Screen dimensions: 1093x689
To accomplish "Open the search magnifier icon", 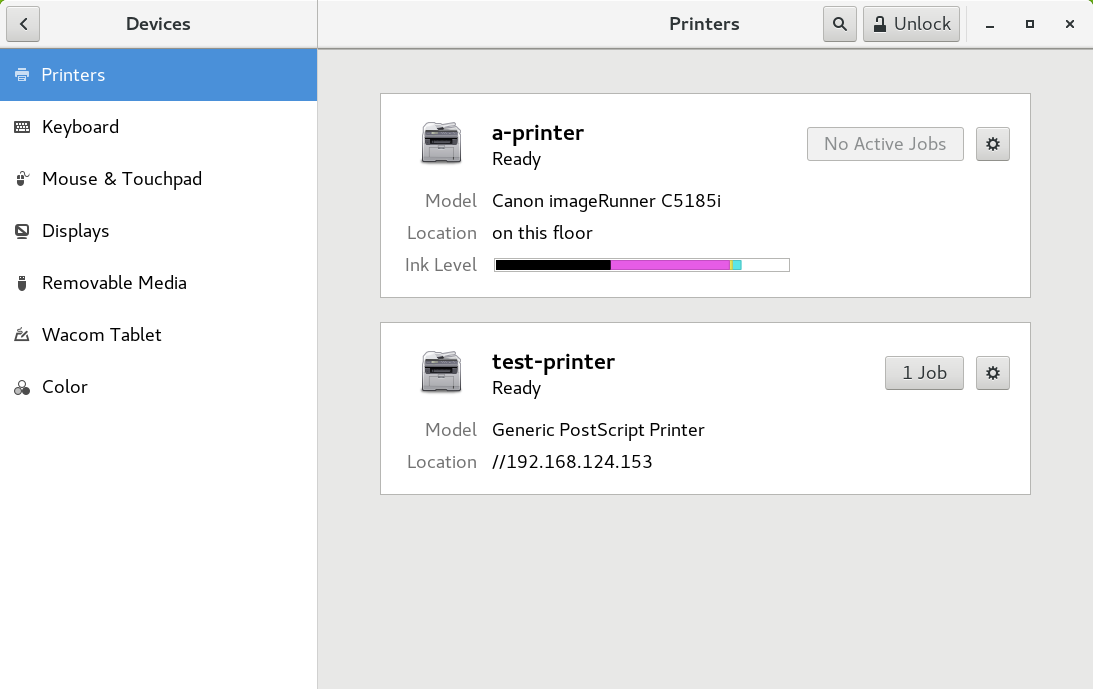I will (840, 24).
